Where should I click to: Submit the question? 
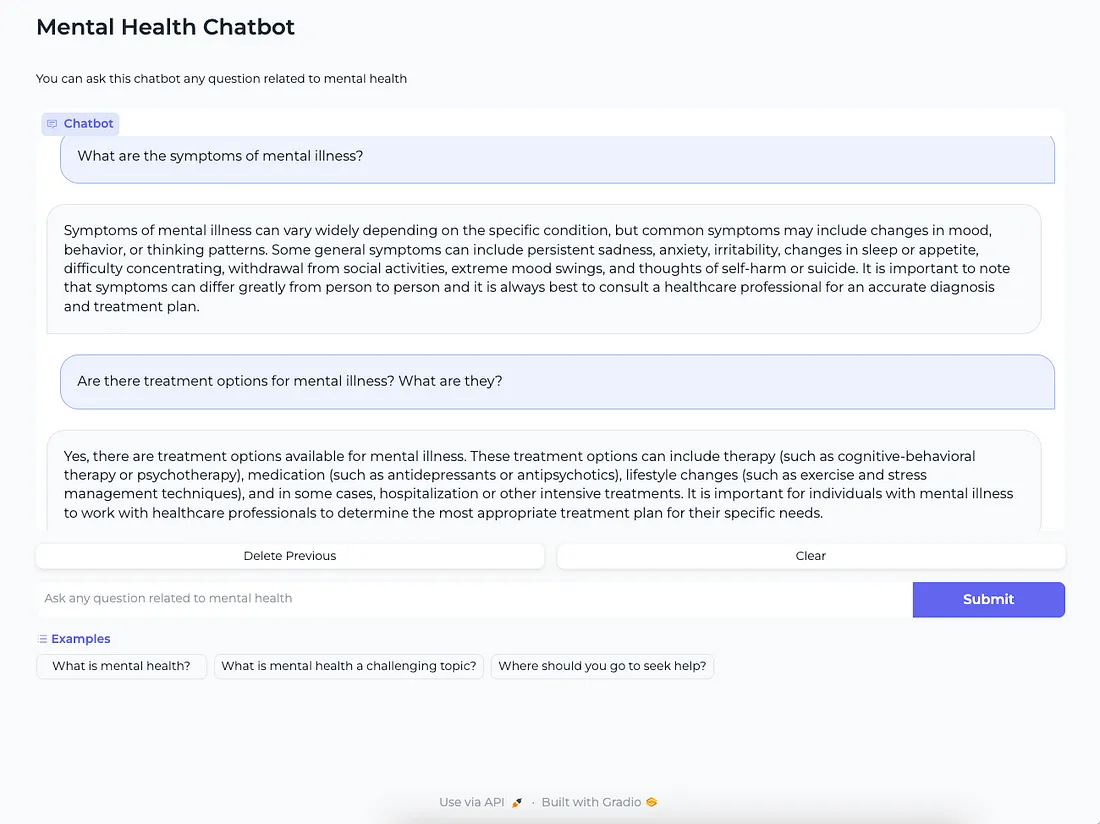click(x=988, y=600)
